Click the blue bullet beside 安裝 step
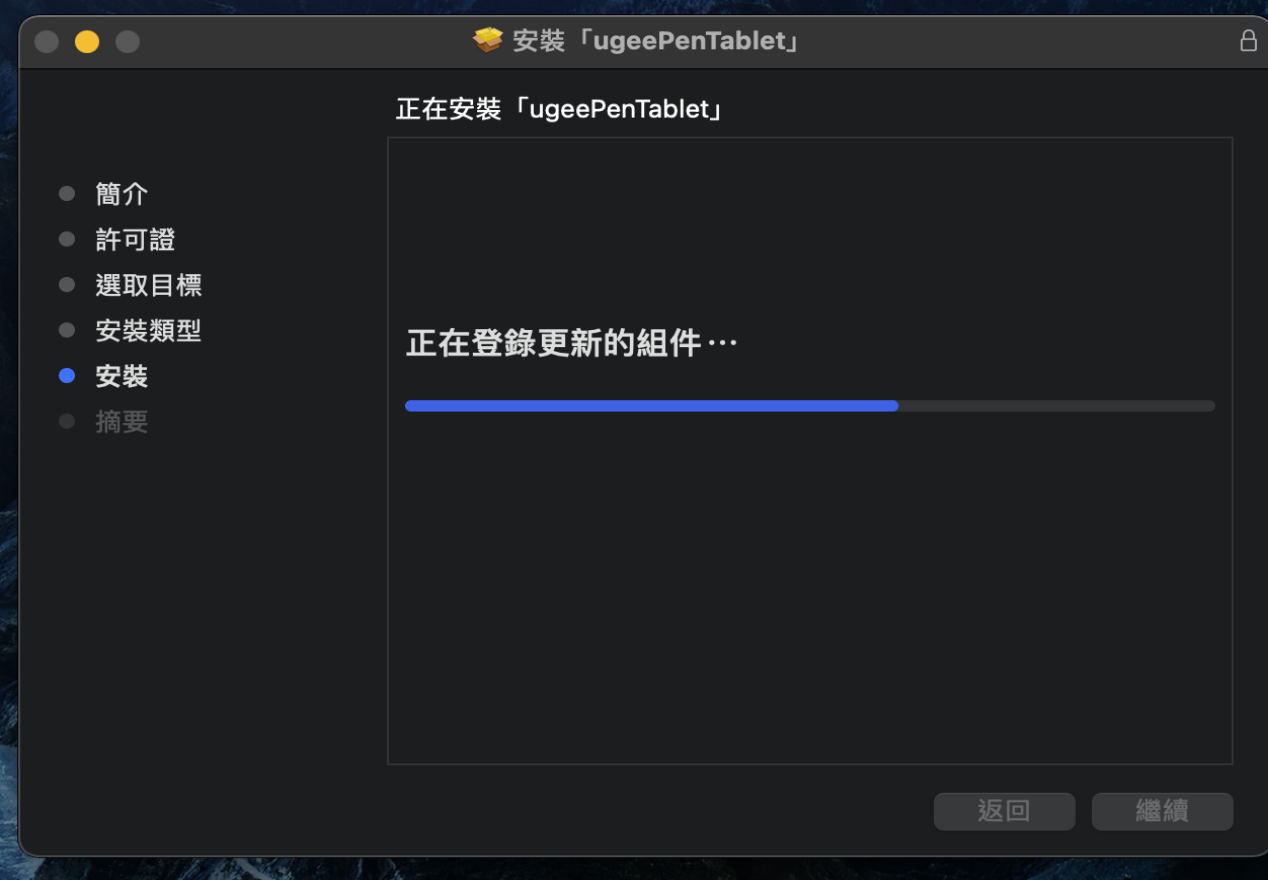The height and width of the screenshot is (880, 1268). [x=67, y=376]
